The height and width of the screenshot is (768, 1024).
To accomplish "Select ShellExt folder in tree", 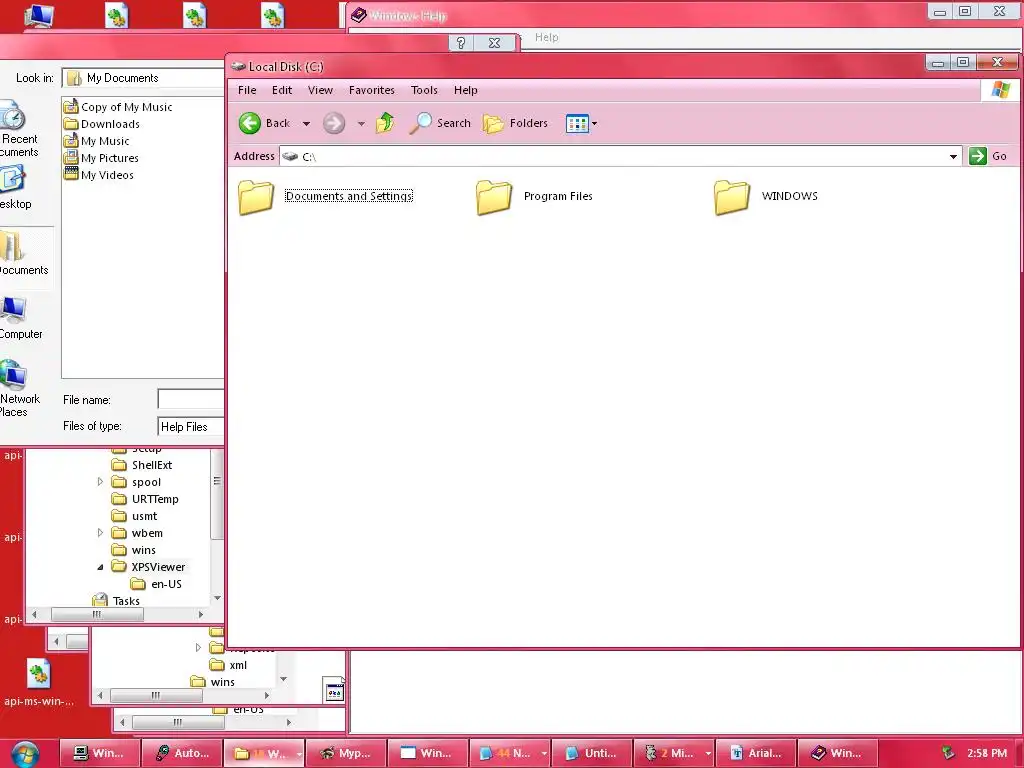I will (x=142, y=465).
